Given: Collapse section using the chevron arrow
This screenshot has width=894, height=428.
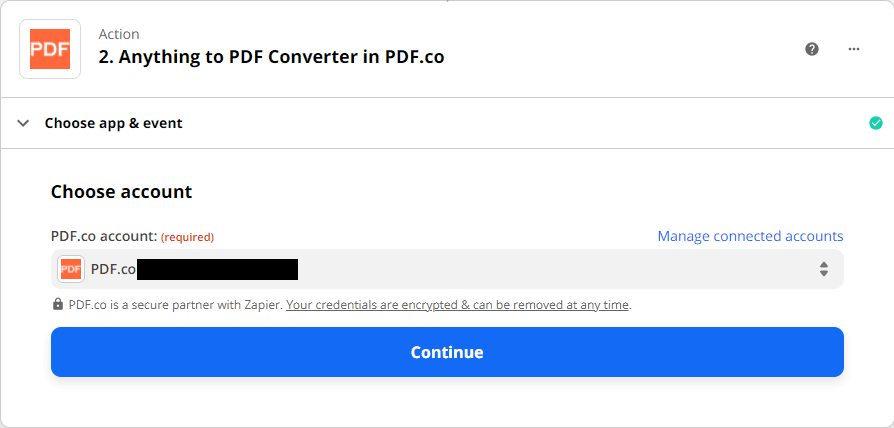Looking at the screenshot, I should point(24,123).
